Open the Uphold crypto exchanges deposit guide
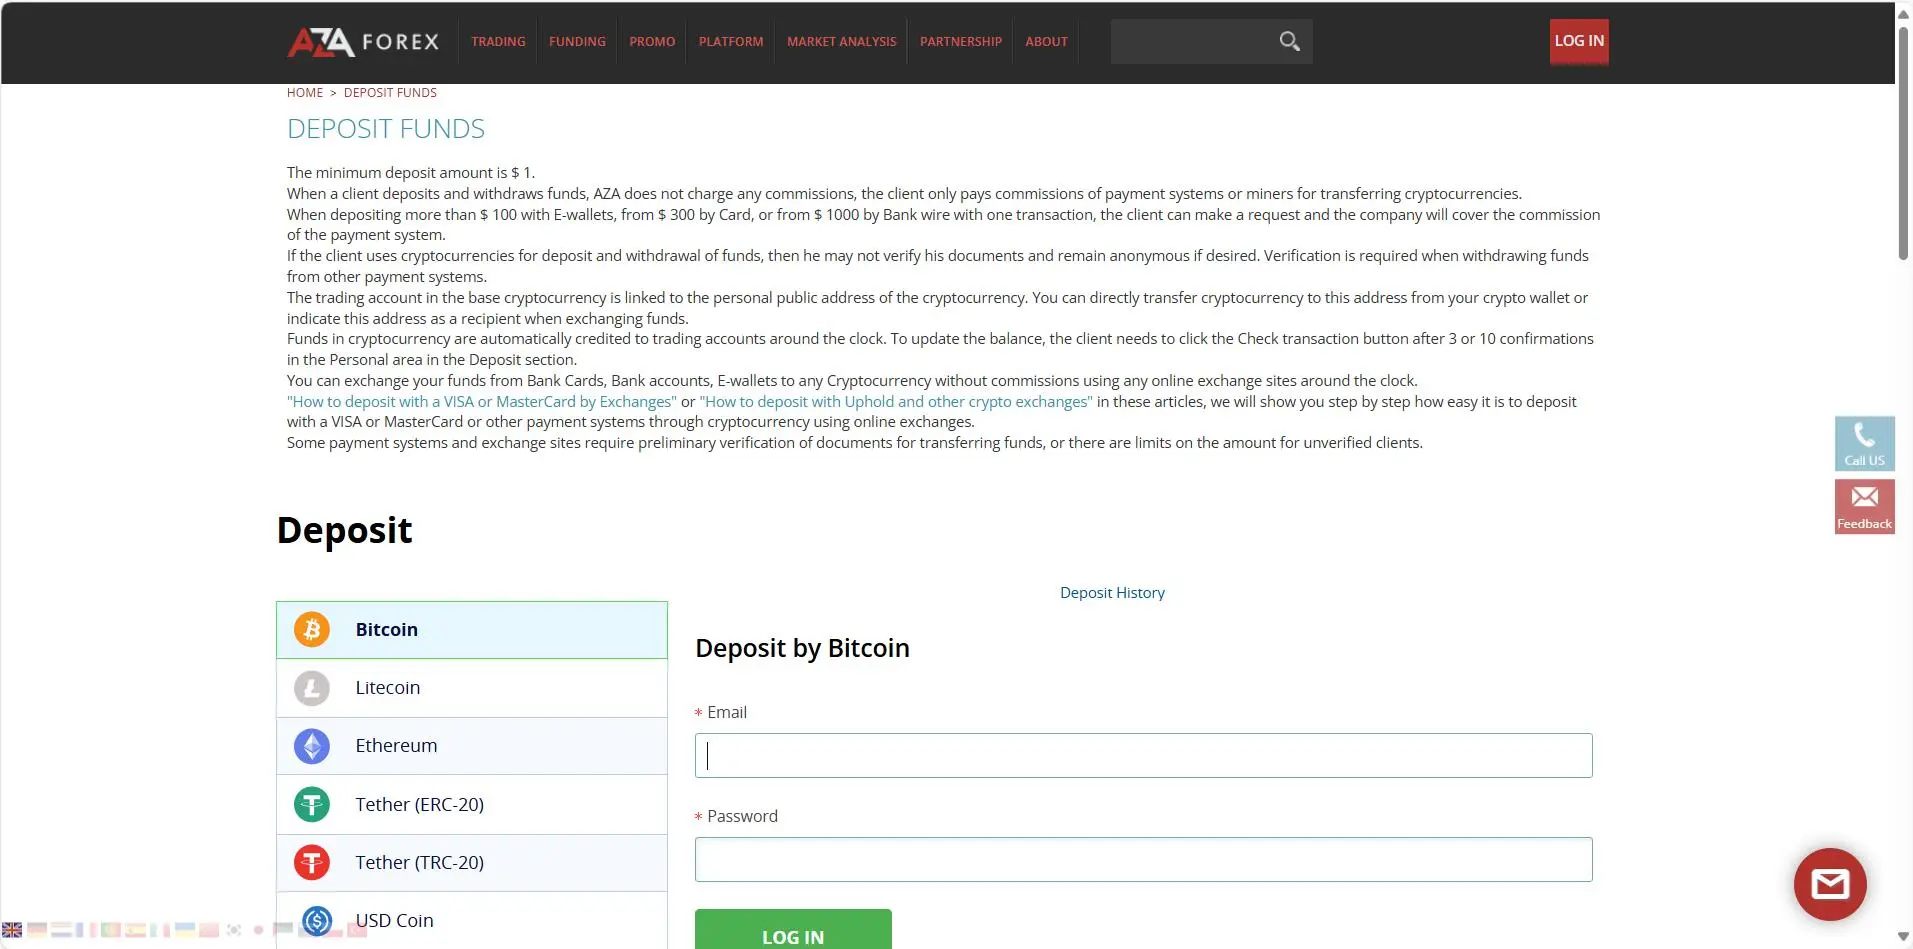This screenshot has width=1913, height=949. 896,402
